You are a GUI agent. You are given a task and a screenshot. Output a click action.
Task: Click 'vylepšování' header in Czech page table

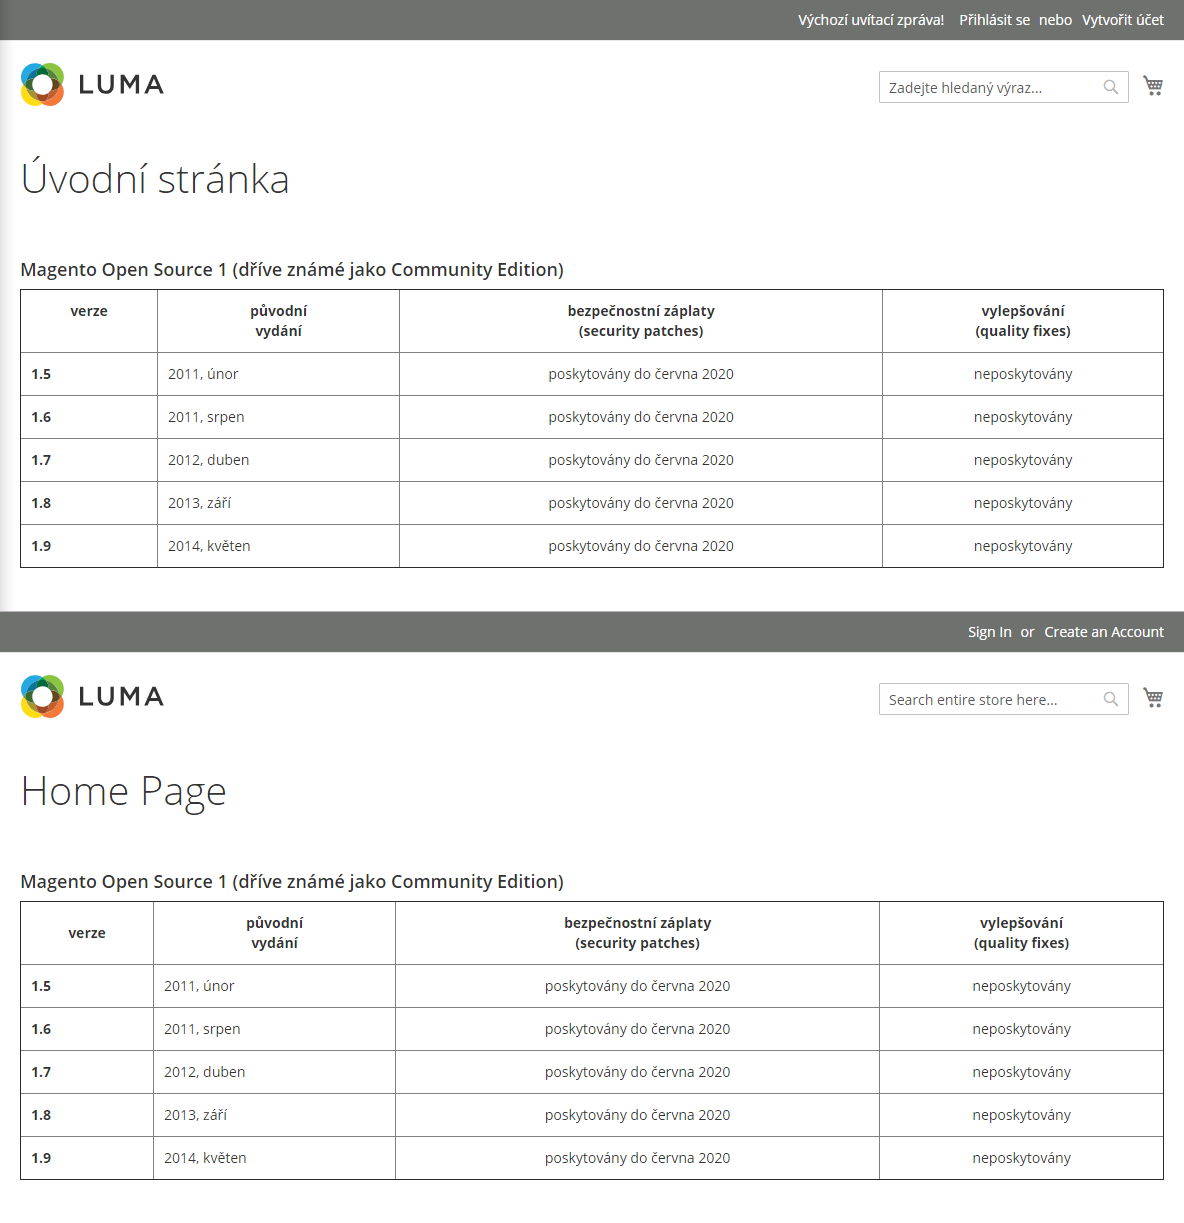tap(1023, 321)
